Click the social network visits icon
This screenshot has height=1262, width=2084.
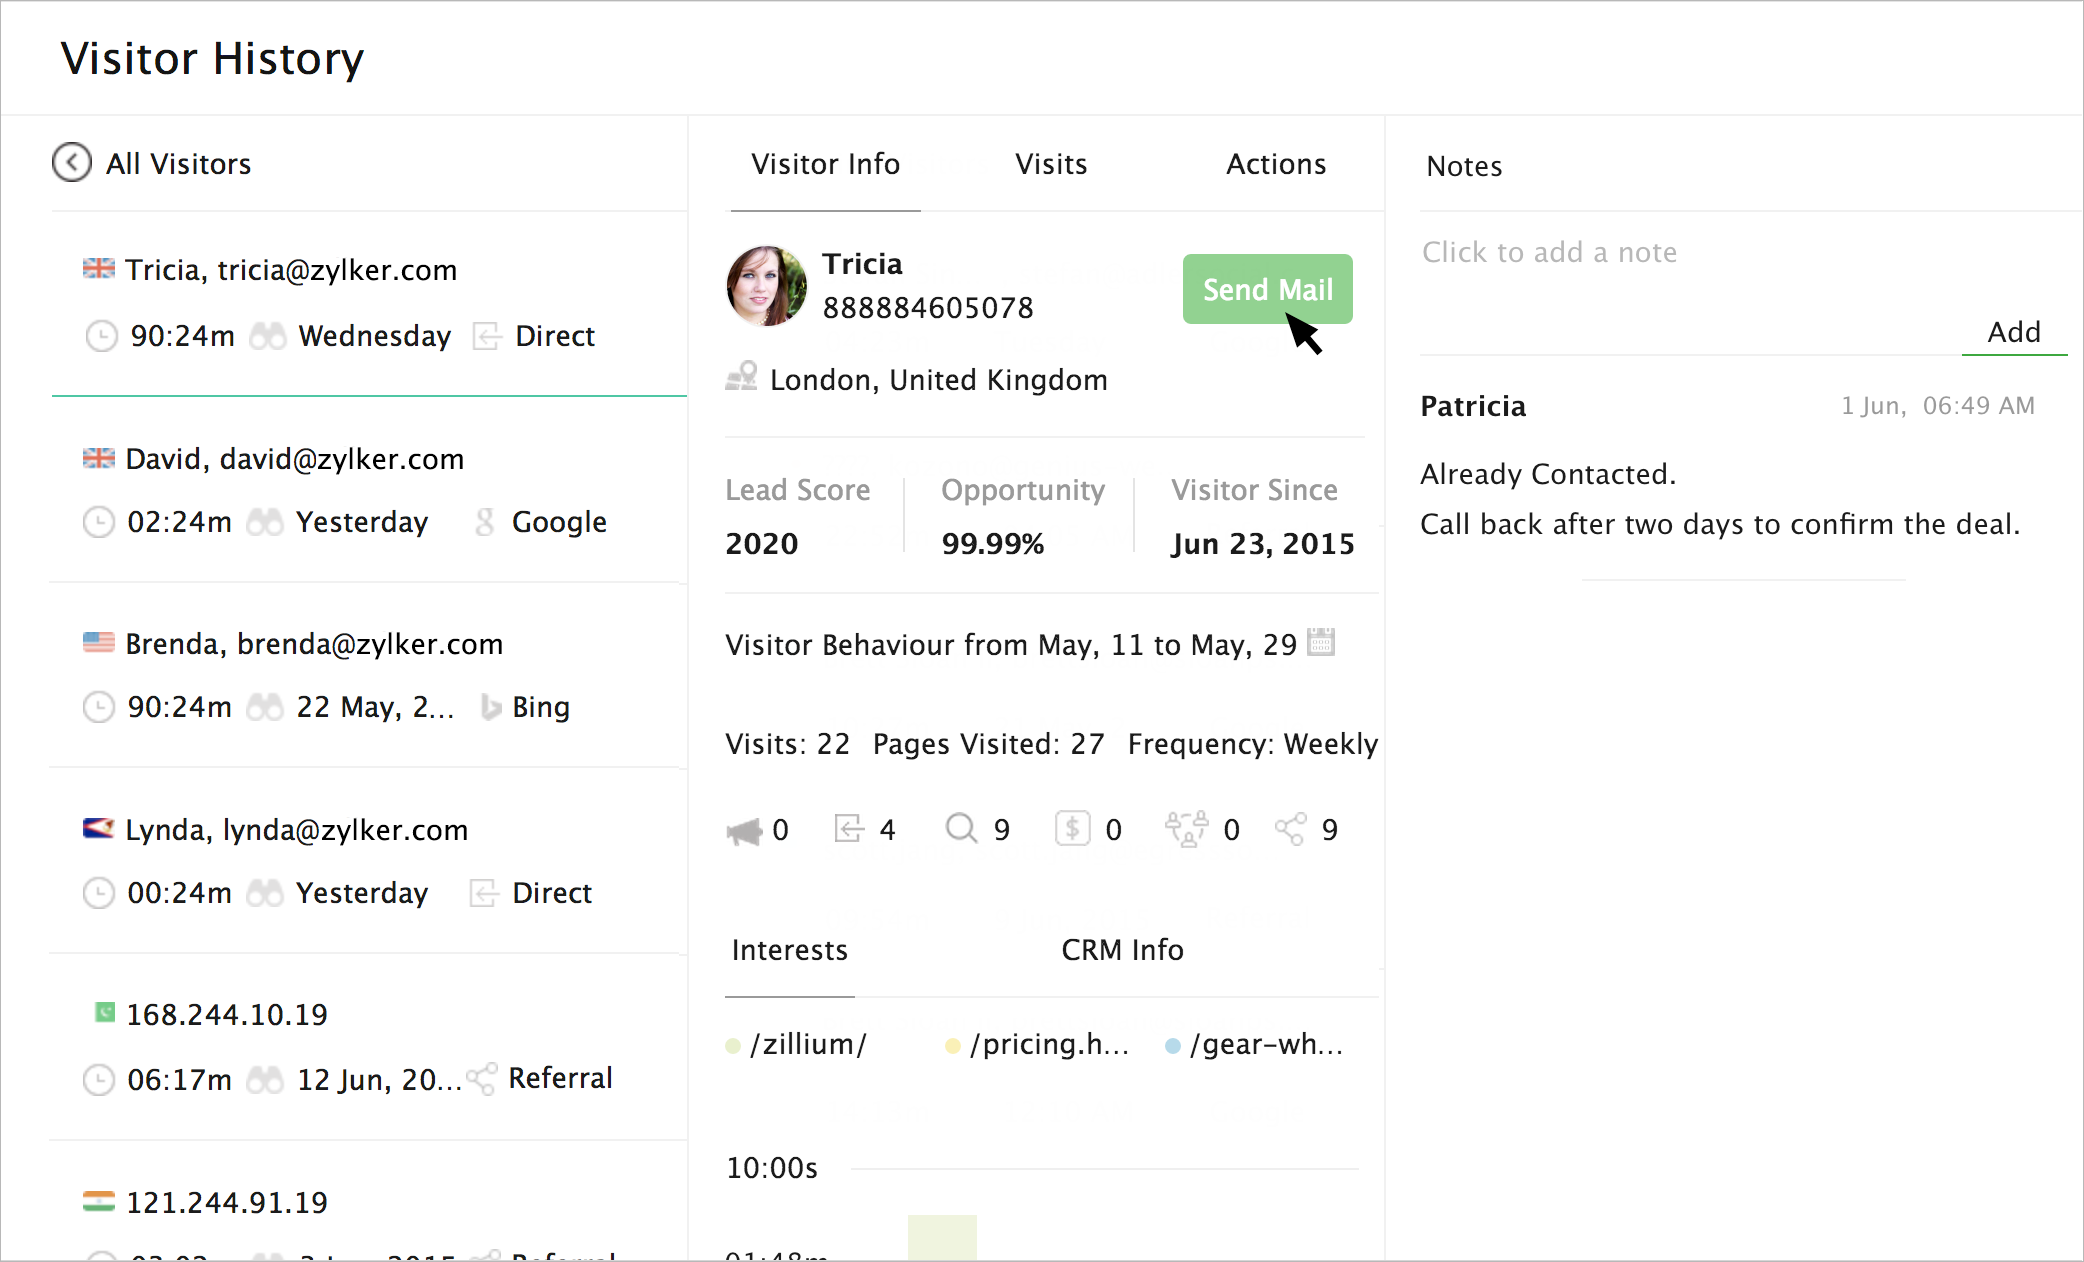click(x=1186, y=829)
